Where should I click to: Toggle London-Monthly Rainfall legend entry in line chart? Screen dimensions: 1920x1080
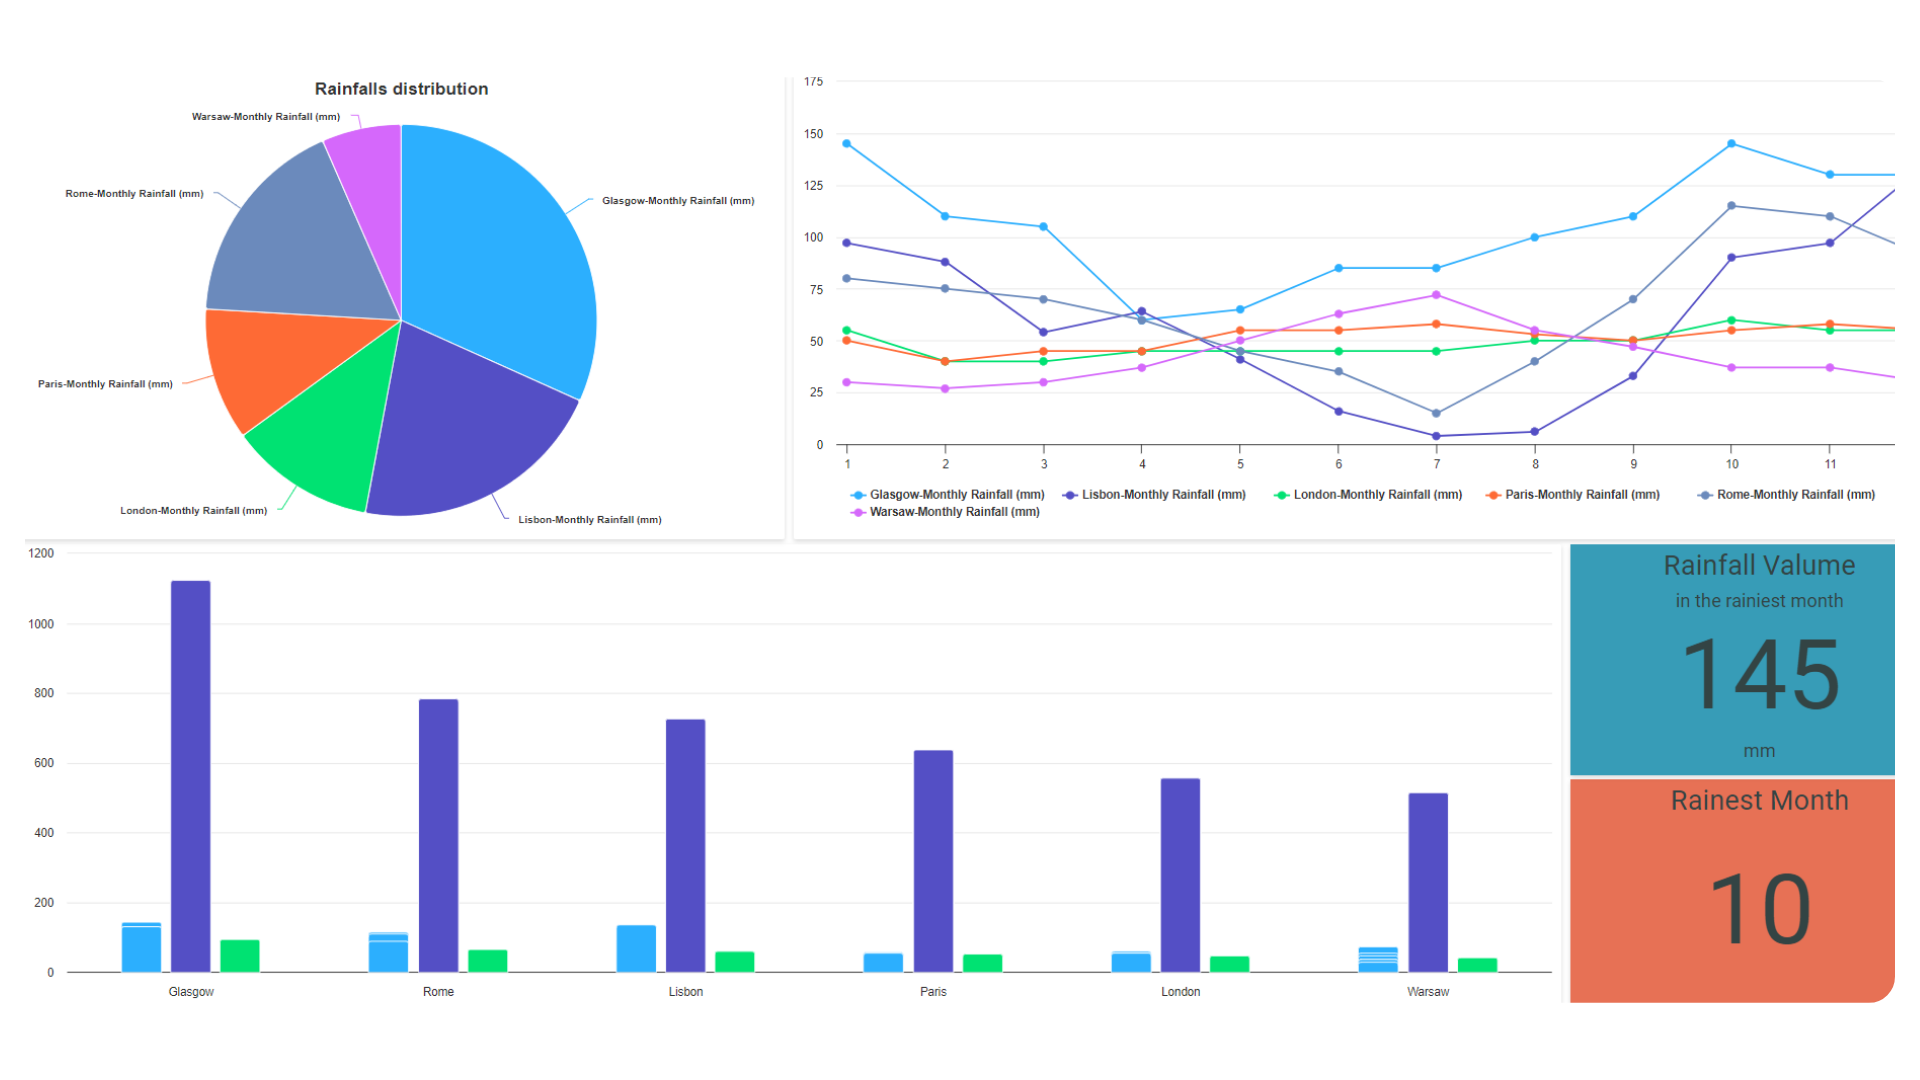[1368, 495]
